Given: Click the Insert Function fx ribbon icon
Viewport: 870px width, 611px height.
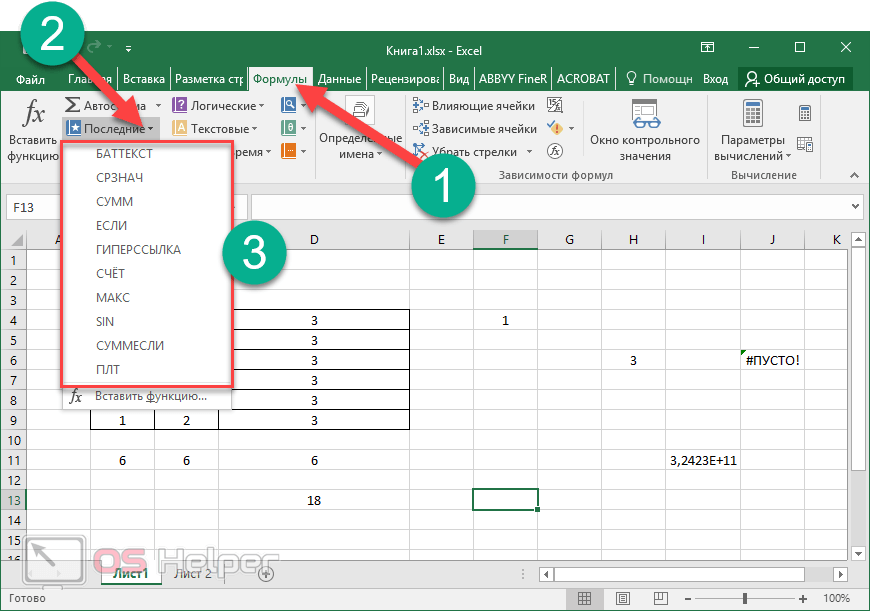Looking at the screenshot, I should pyautogui.click(x=33, y=113).
